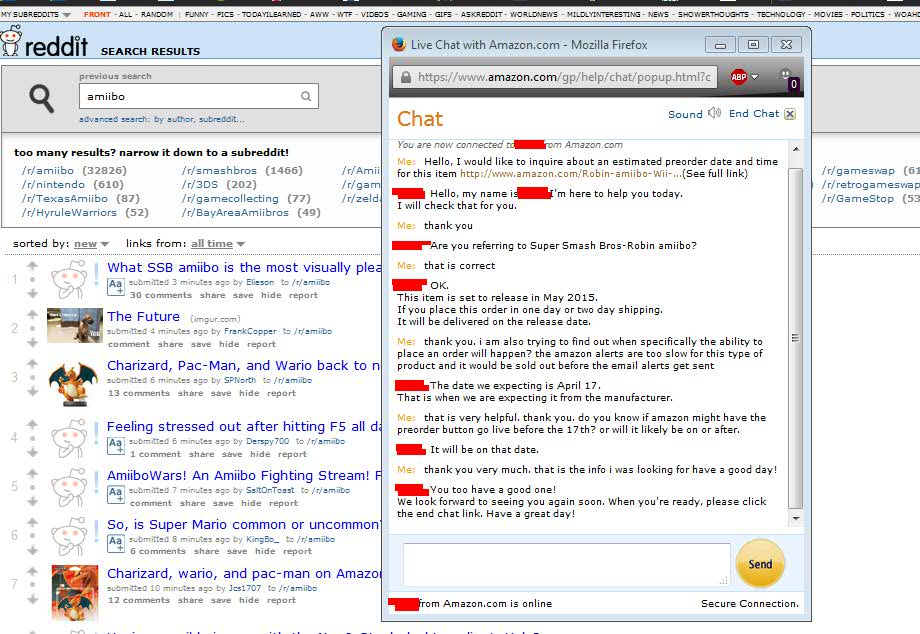The image size is (920, 634).
Task: Downvote 'So, is Super Mario common' post
Action: pos(32,550)
